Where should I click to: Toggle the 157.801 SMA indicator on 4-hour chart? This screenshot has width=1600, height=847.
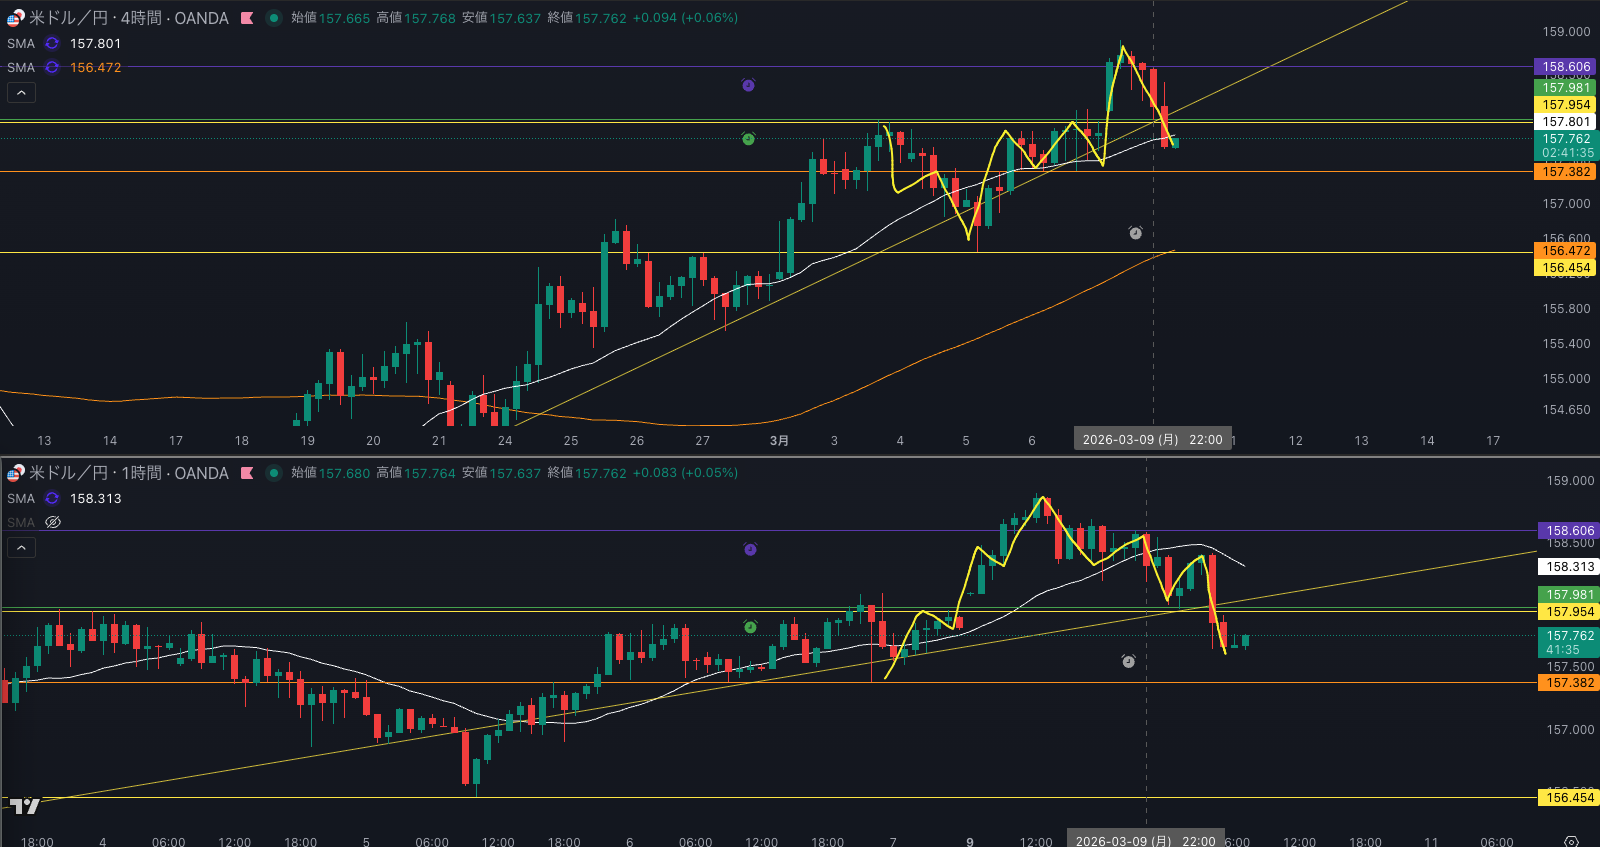(x=52, y=44)
